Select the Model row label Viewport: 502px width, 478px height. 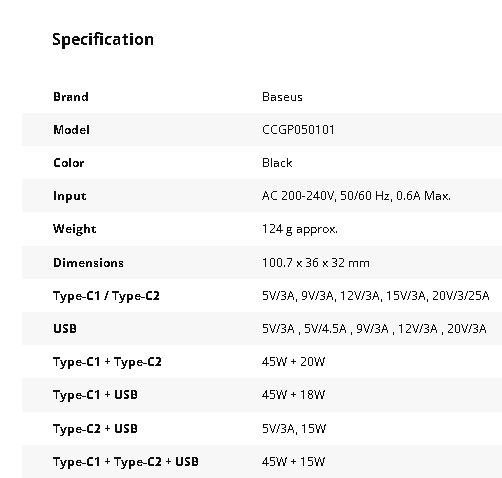click(71, 130)
